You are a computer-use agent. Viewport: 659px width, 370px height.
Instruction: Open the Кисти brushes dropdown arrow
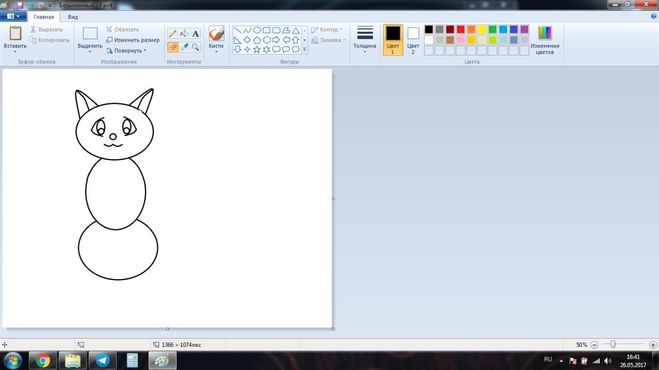click(216, 52)
